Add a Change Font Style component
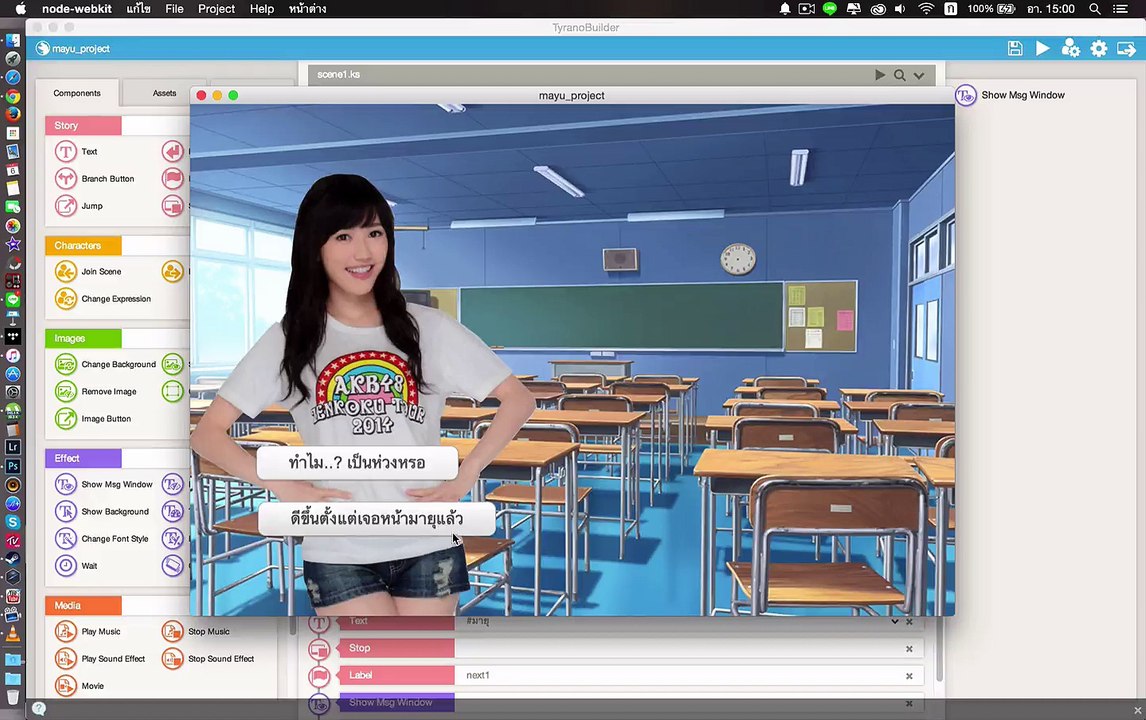Image resolution: width=1146 pixels, height=720 pixels. (102, 539)
